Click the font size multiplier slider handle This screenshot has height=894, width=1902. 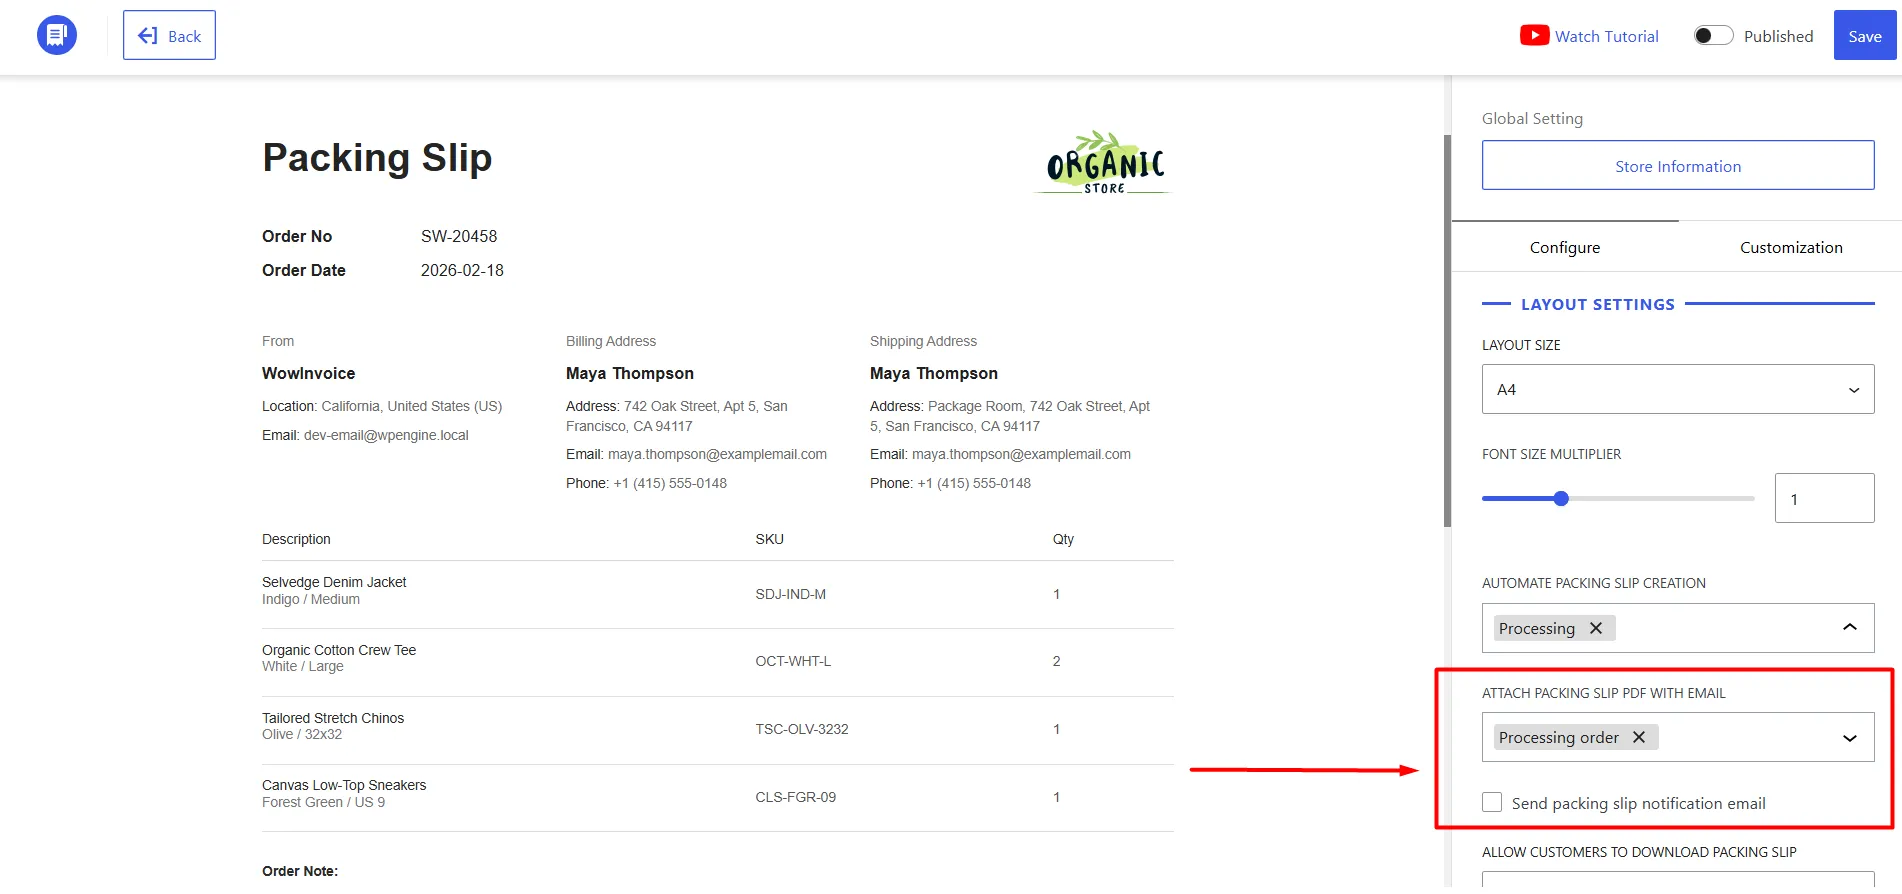pos(1561,498)
